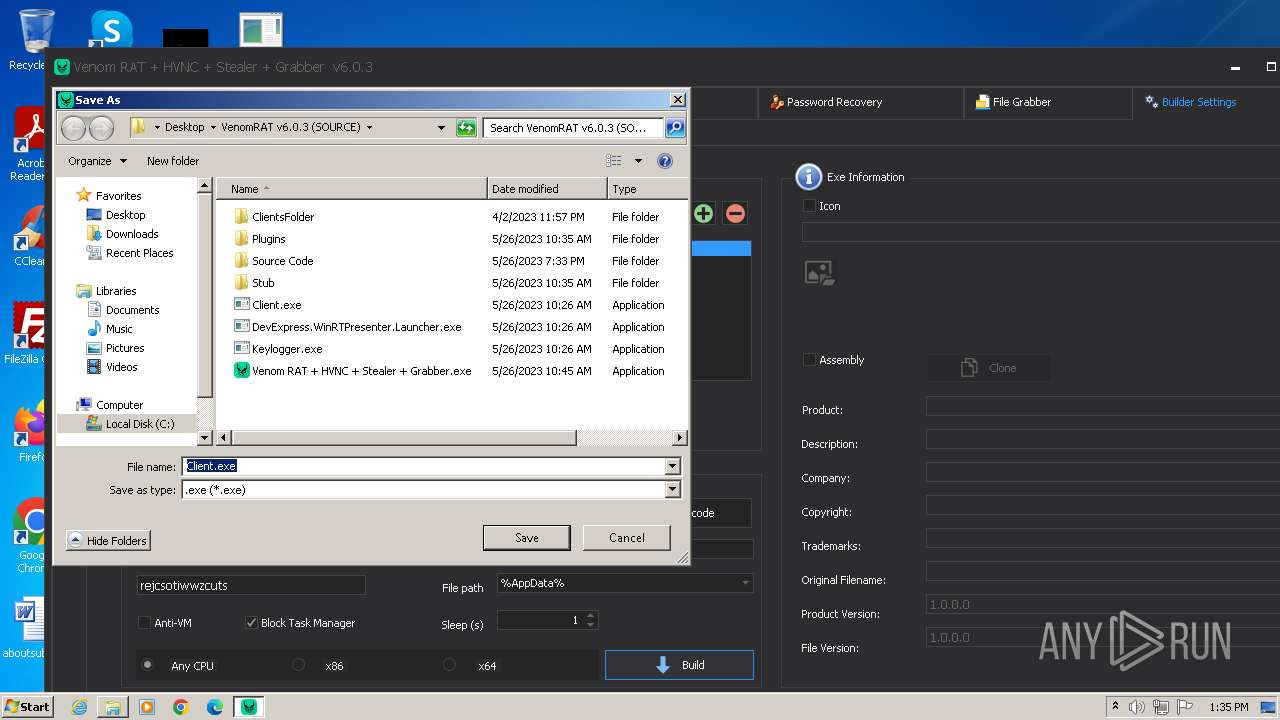Image resolution: width=1280 pixels, height=720 pixels.
Task: Click the forward arrow in Save As dialog
Action: click(101, 128)
